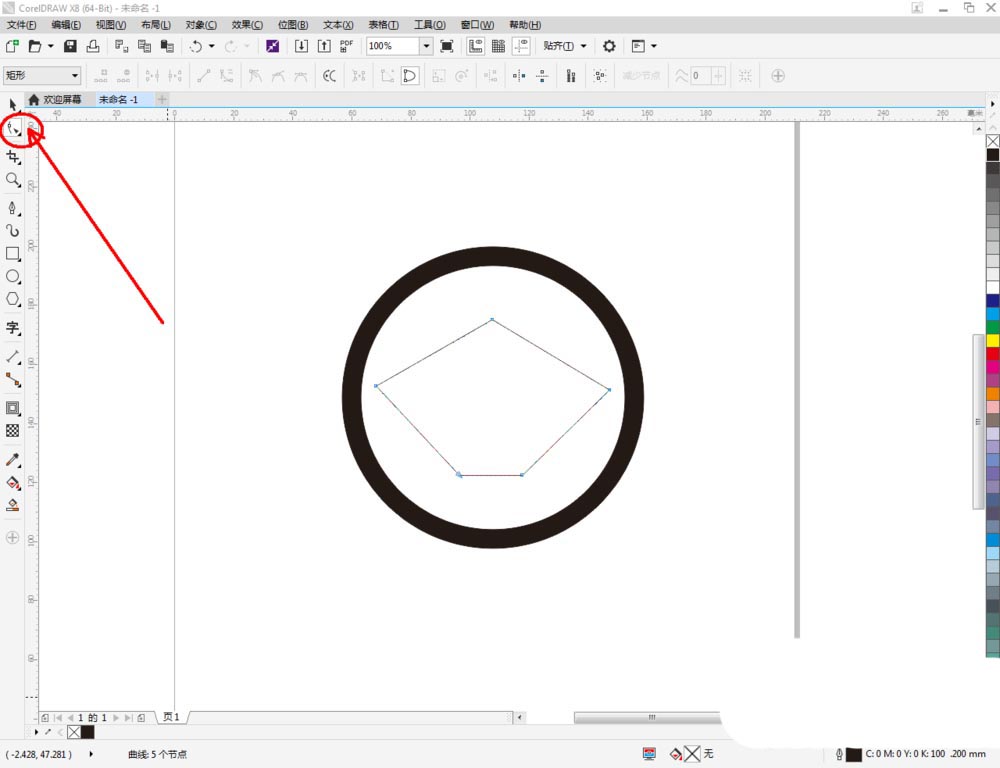
Task: Click the Import icon
Action: tap(301, 46)
